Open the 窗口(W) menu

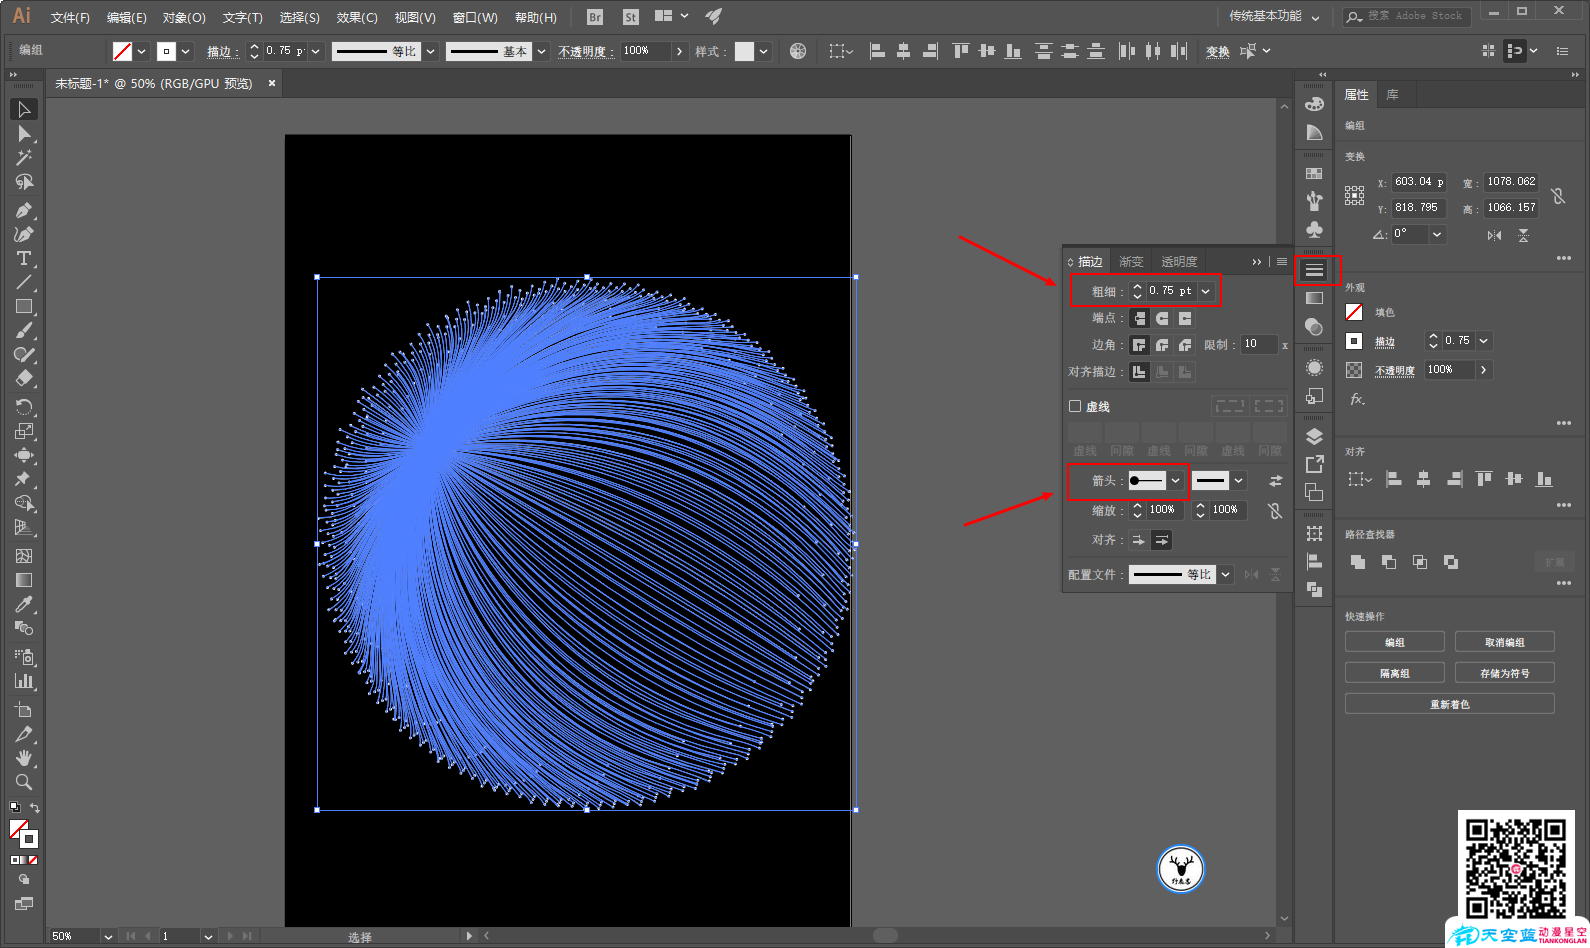475,17
